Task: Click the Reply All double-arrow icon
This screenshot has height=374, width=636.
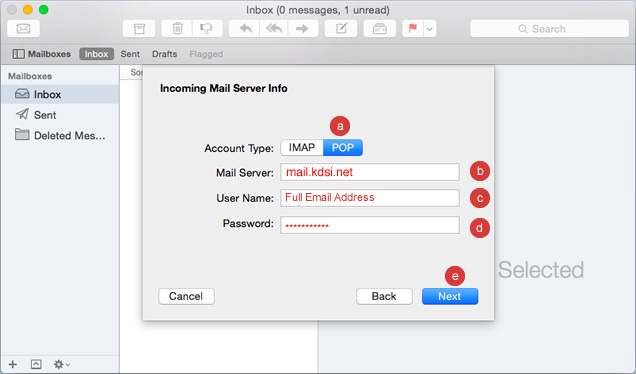Action: click(274, 29)
